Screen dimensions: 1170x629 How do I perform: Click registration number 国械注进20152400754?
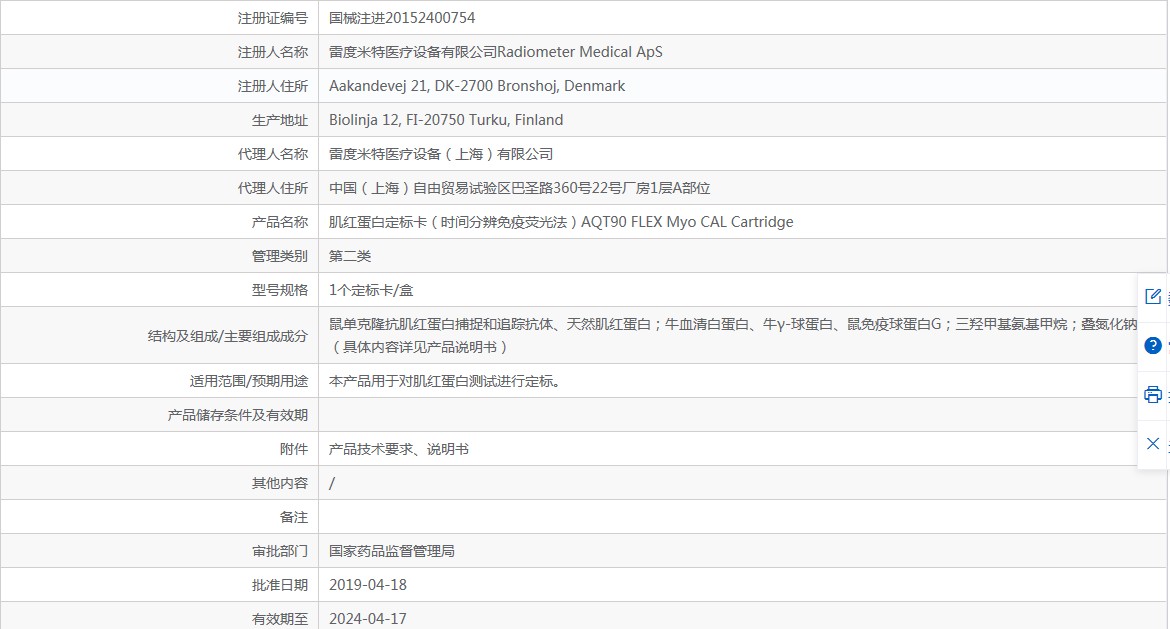tap(402, 18)
